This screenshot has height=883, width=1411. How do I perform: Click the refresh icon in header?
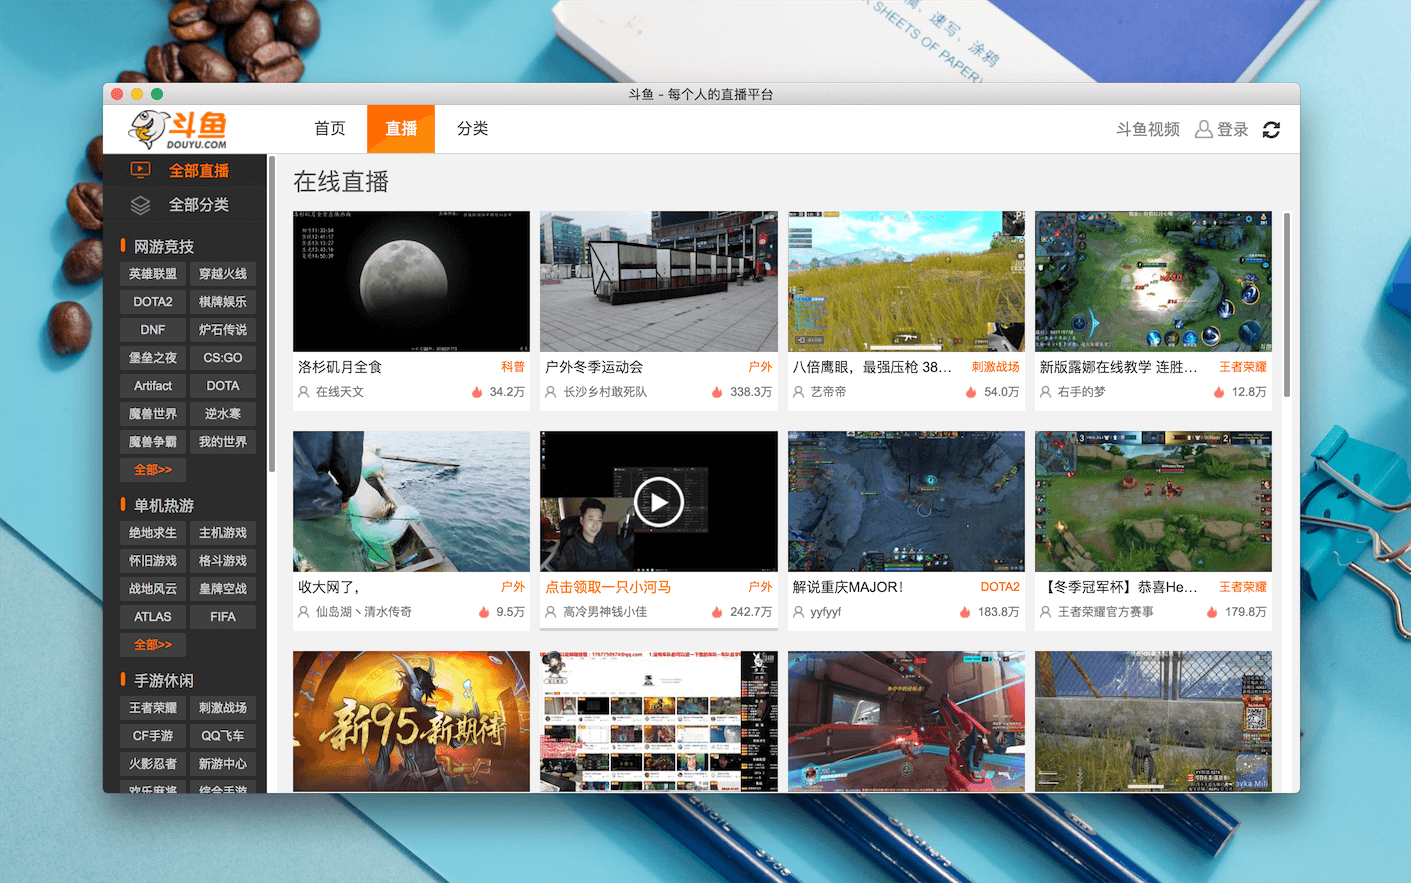tap(1271, 130)
